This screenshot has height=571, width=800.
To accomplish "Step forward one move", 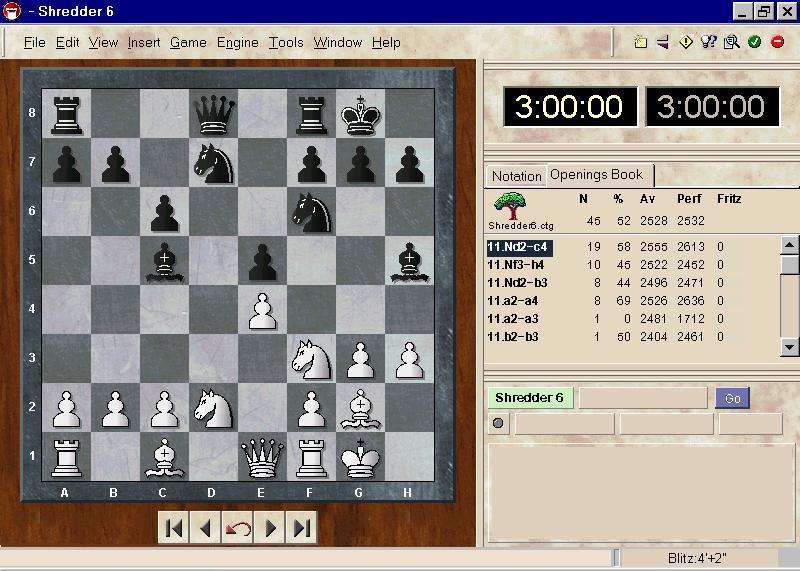I will 270,528.
